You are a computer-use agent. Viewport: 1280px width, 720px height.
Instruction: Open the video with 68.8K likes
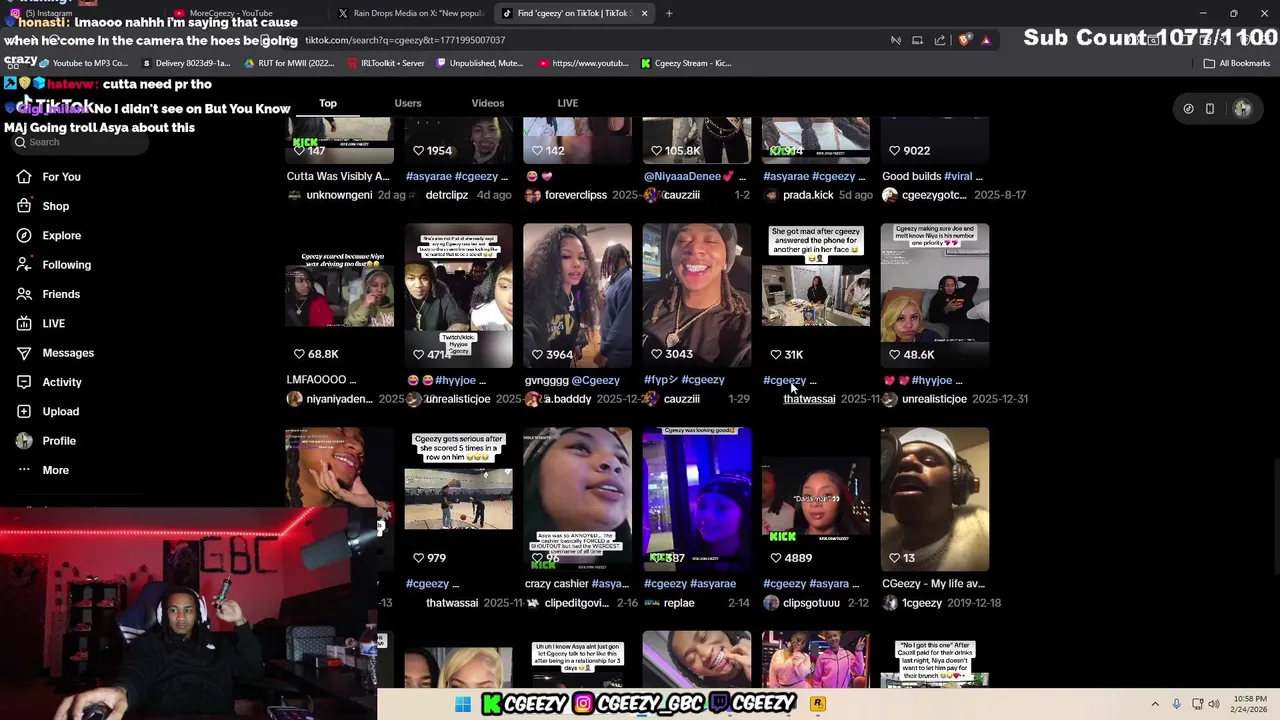[339, 295]
